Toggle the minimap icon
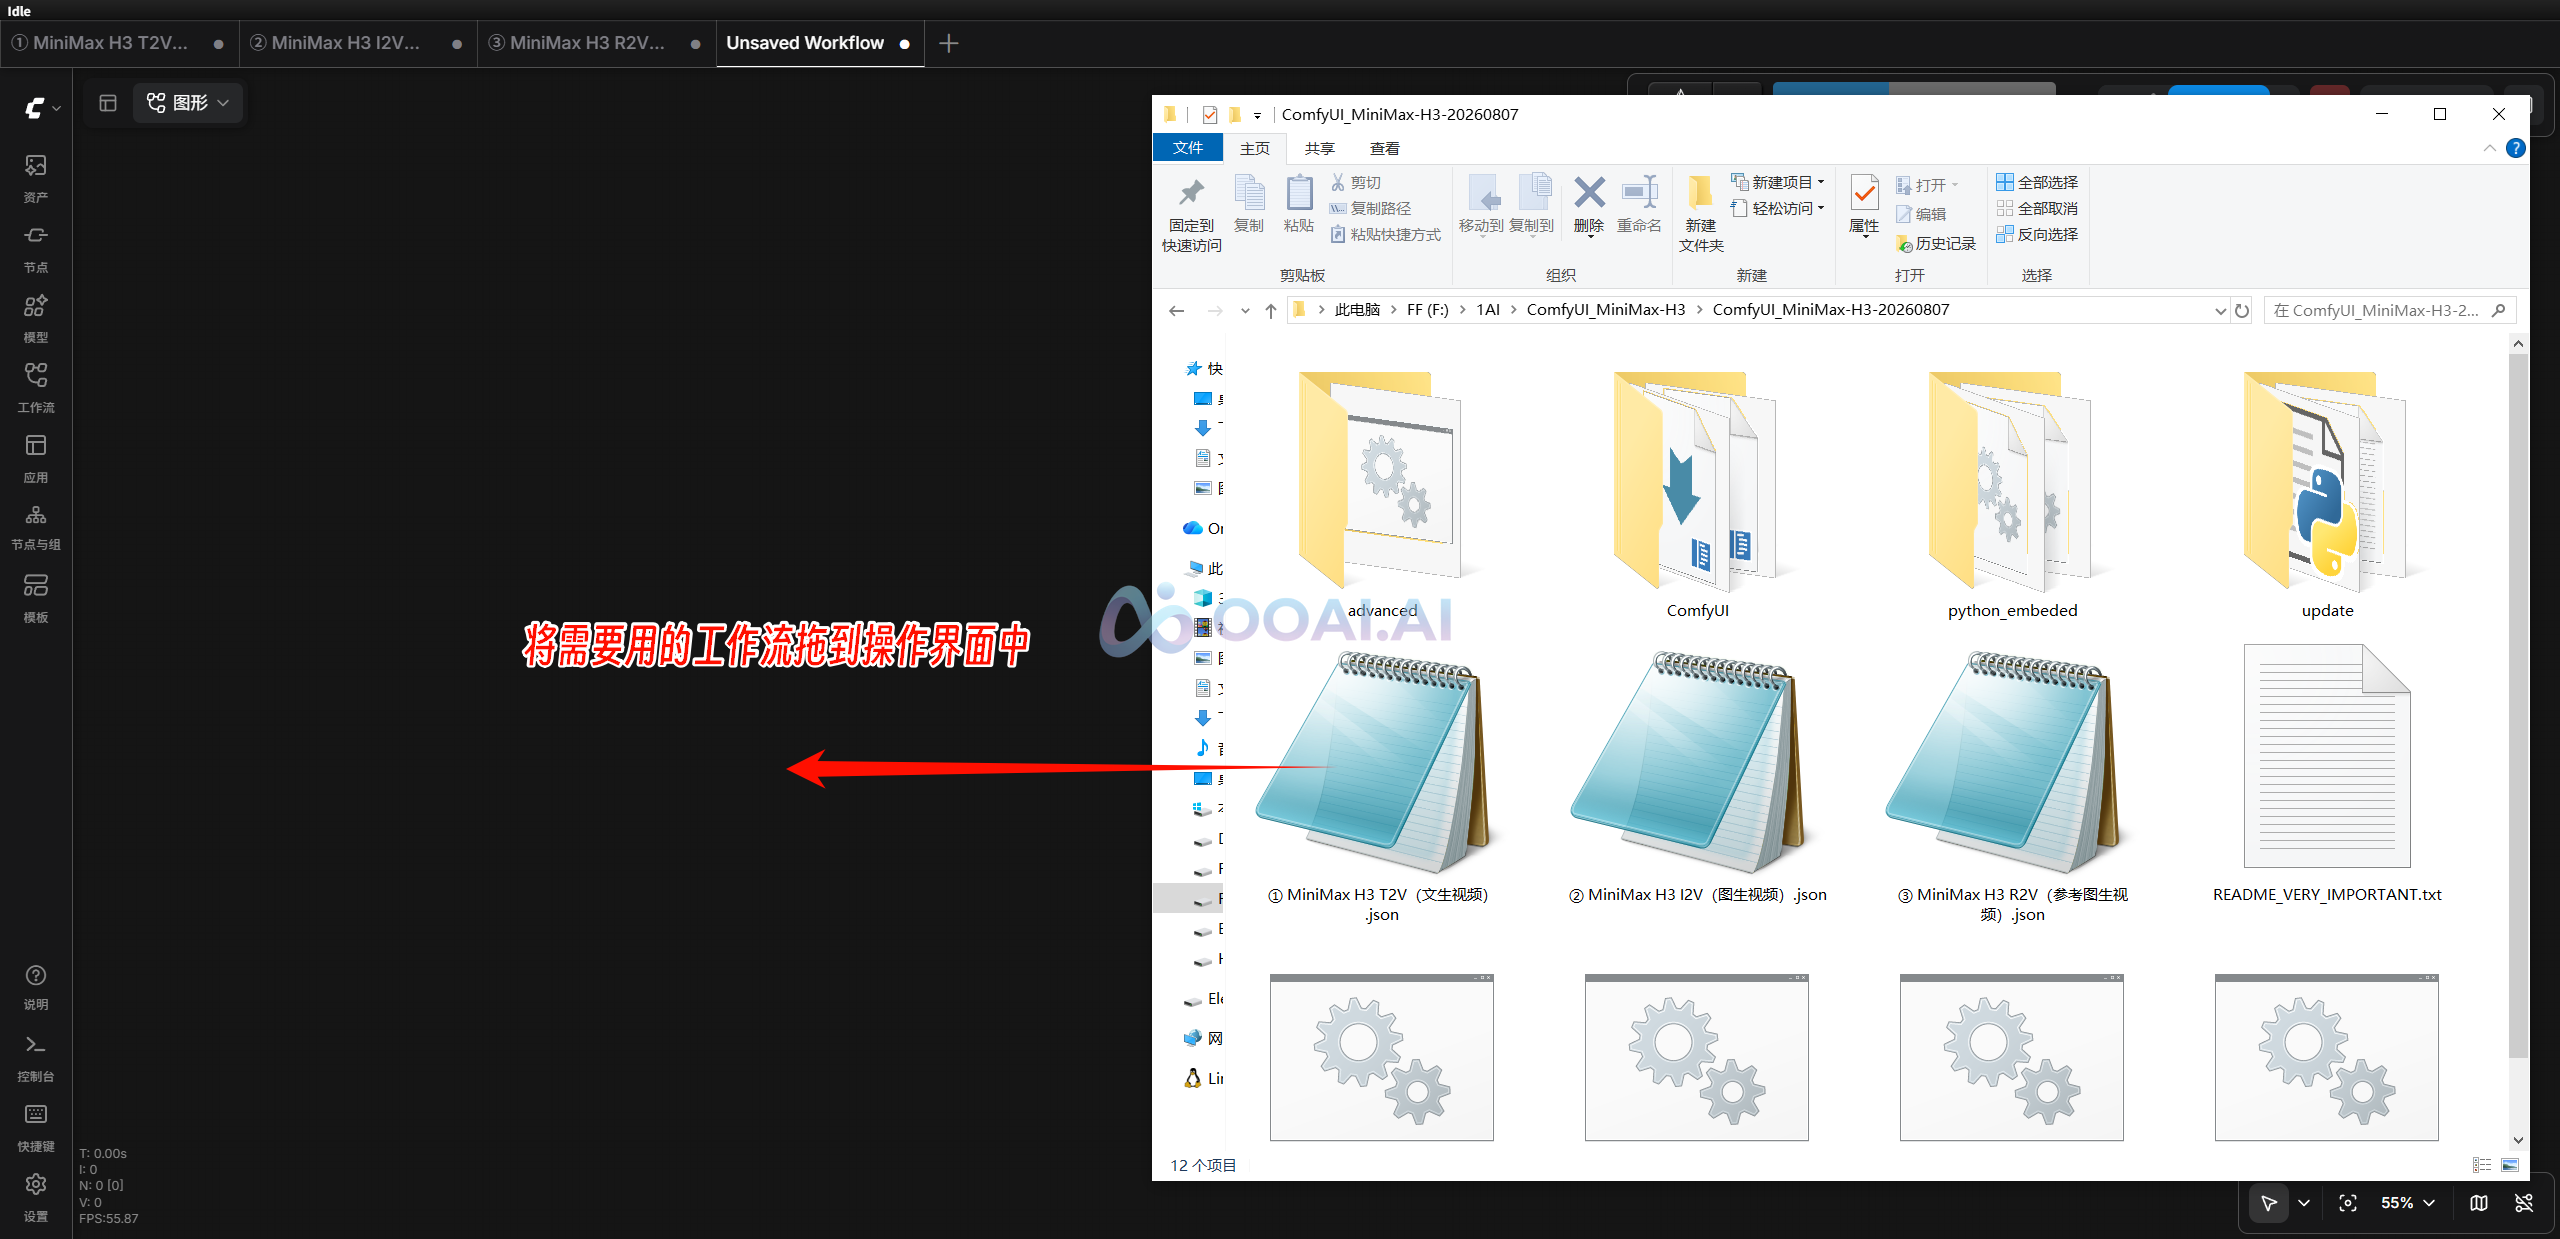The height and width of the screenshot is (1239, 2560). [2479, 1203]
